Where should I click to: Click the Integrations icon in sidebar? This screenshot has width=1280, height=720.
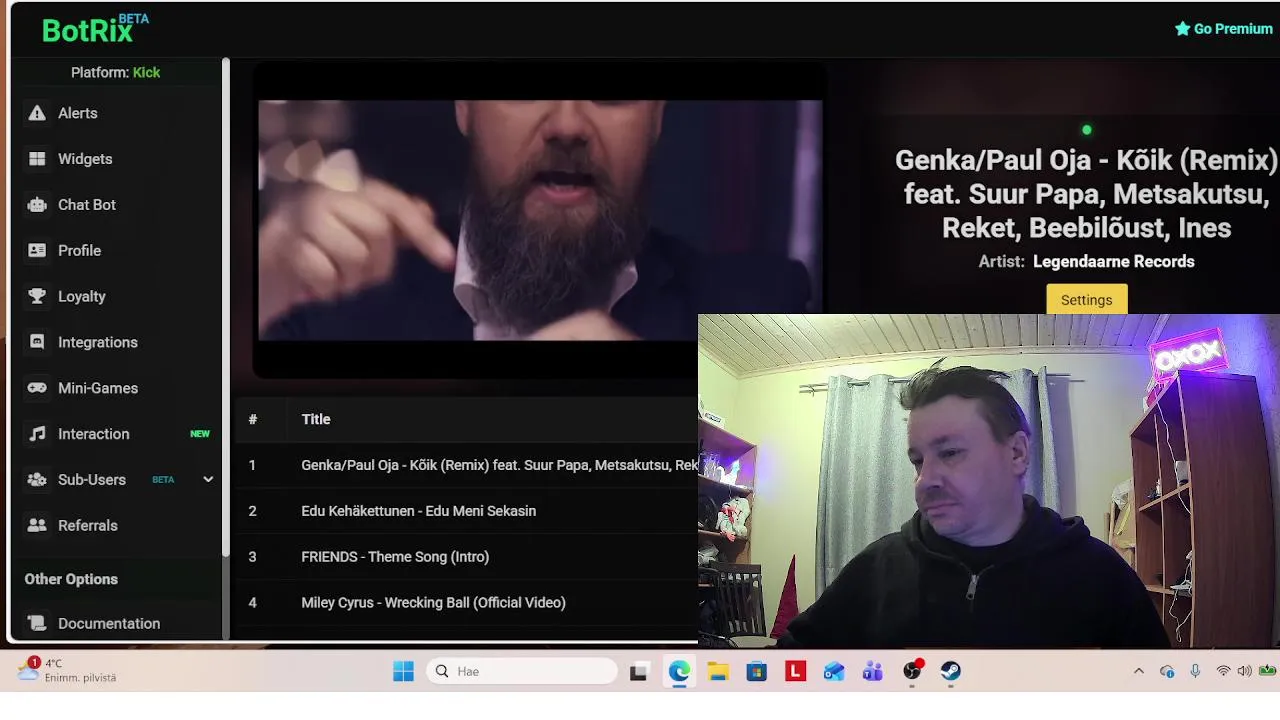point(37,342)
